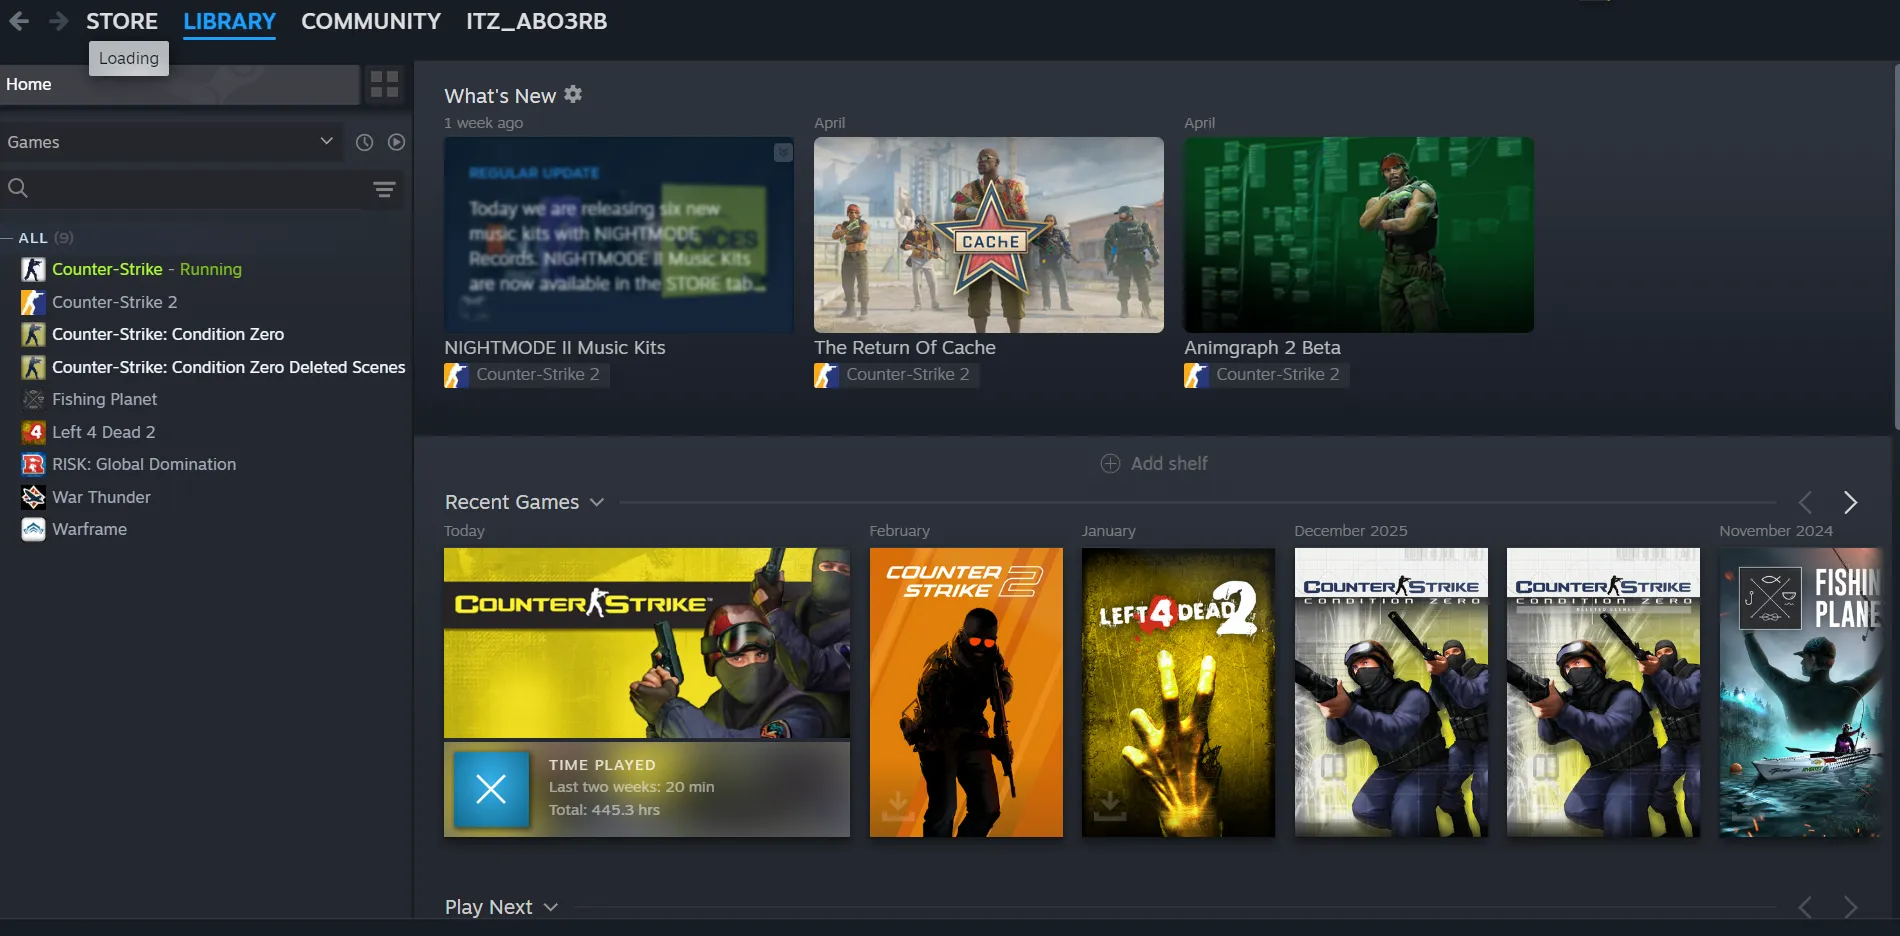Stop running Counter-Strike with X button

pos(491,790)
